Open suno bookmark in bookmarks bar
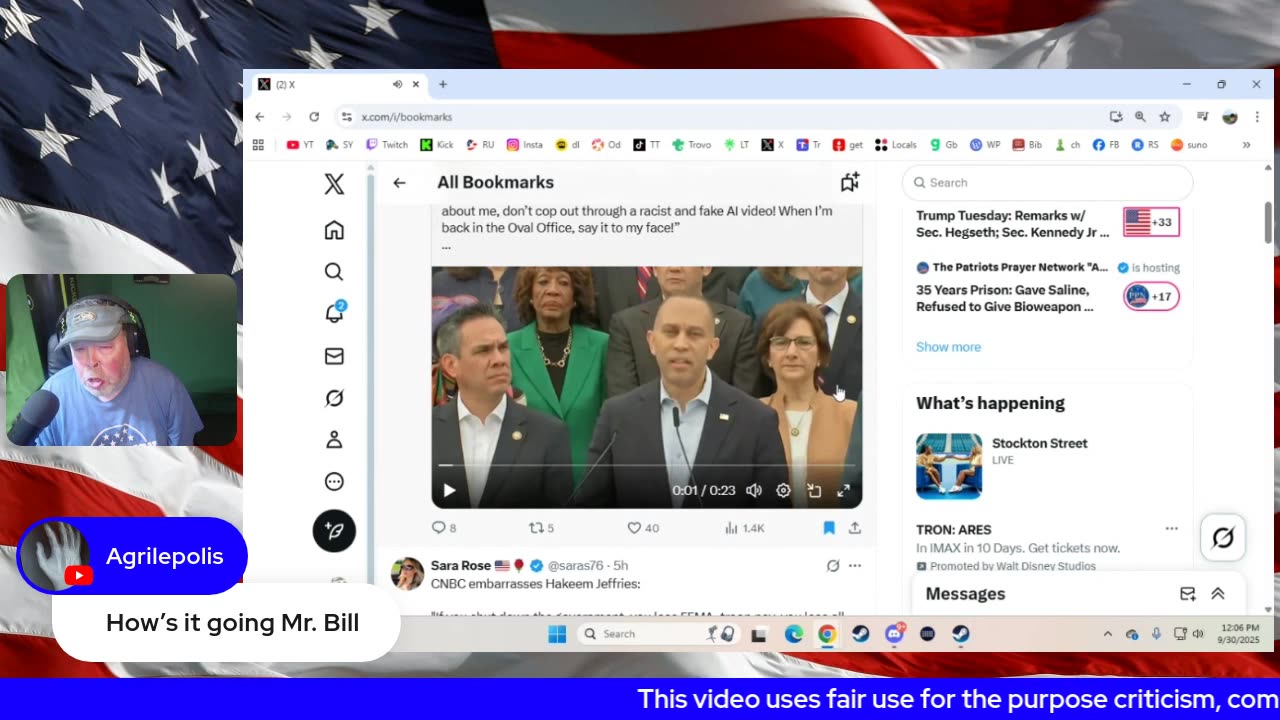The width and height of the screenshot is (1280, 720). 1189,145
